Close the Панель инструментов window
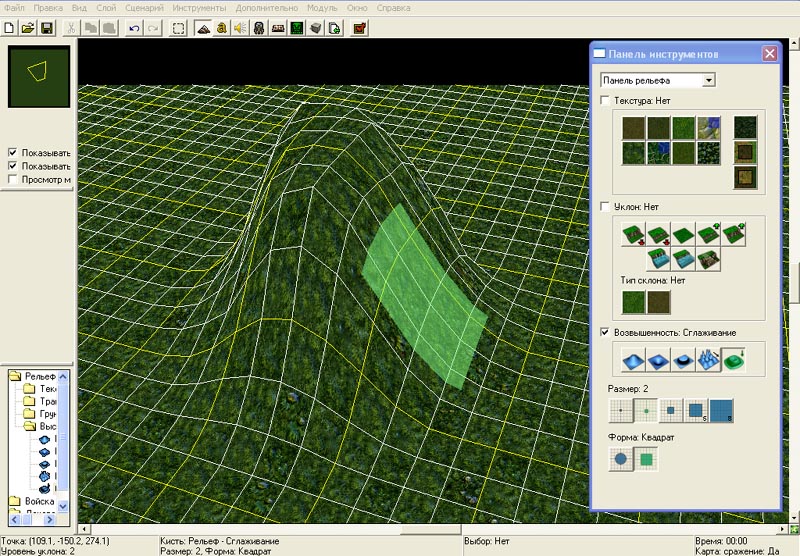The height and width of the screenshot is (556, 800). click(769, 54)
